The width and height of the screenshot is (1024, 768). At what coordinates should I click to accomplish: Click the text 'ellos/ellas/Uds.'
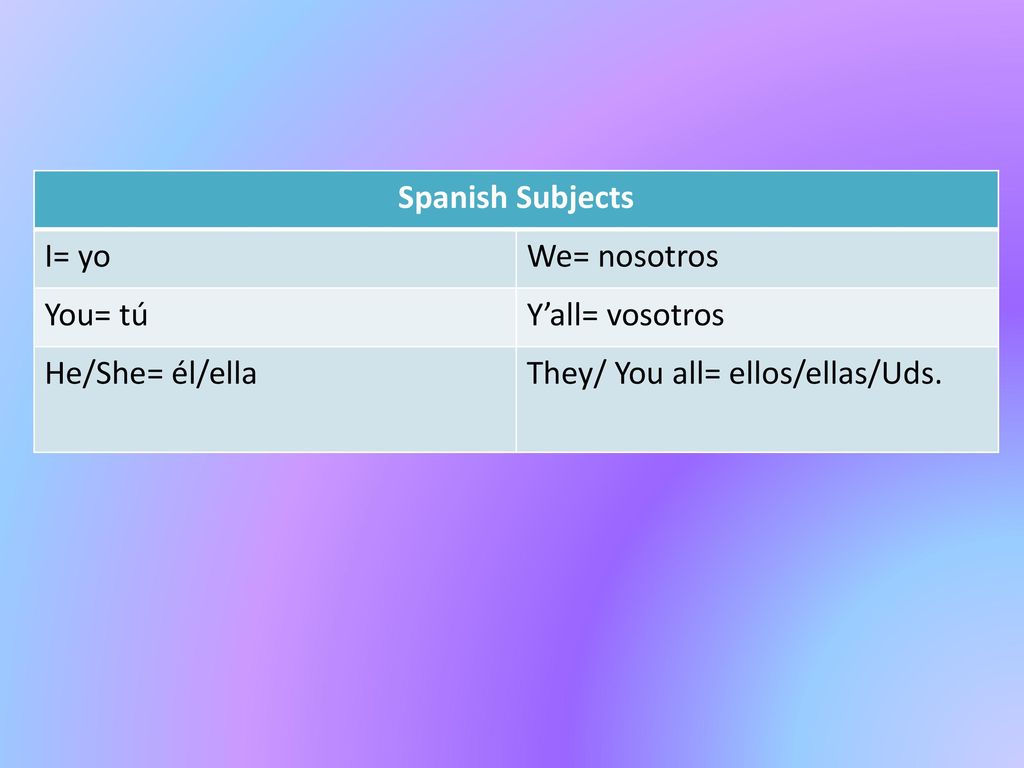835,374
